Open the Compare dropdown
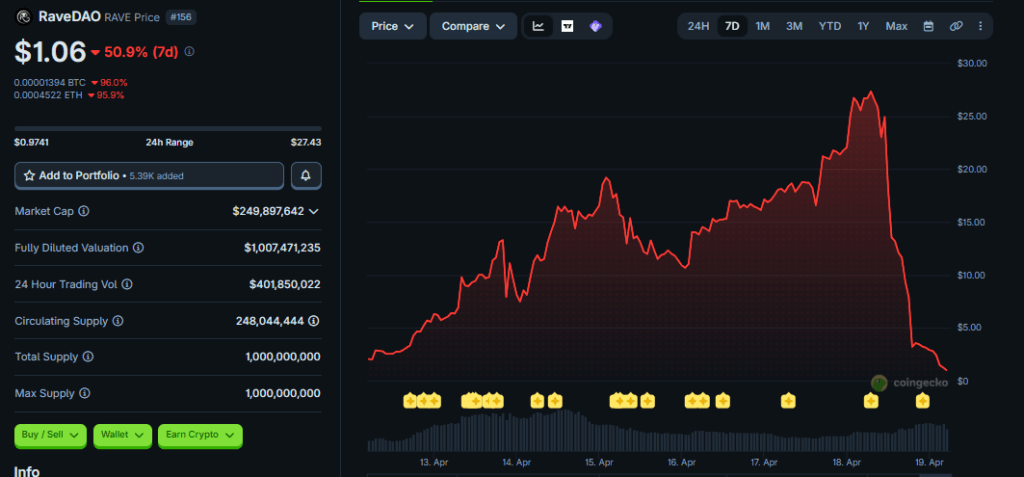The image size is (1024, 477). pyautogui.click(x=473, y=26)
